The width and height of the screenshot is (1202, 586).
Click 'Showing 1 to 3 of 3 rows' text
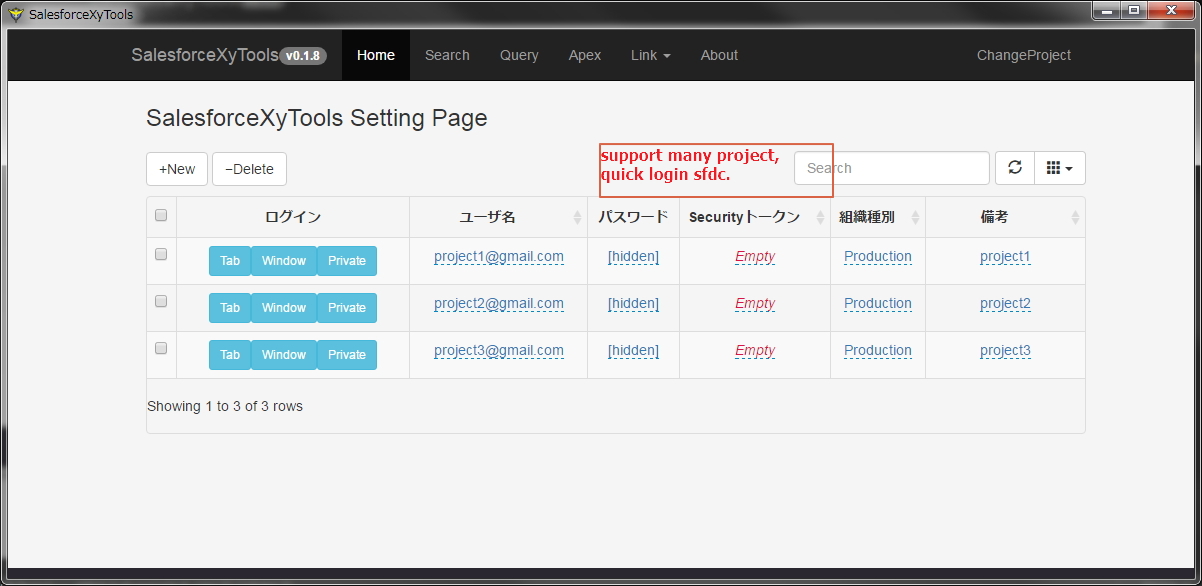225,406
